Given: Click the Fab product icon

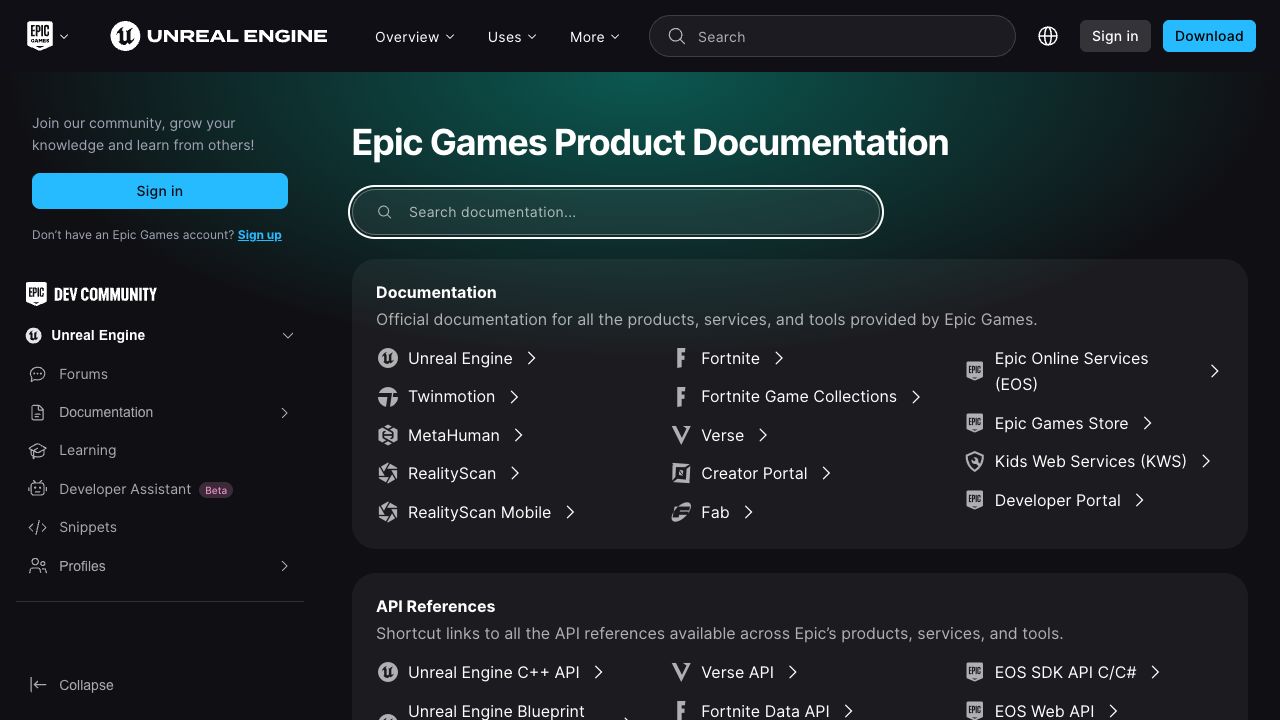Looking at the screenshot, I should (x=681, y=512).
